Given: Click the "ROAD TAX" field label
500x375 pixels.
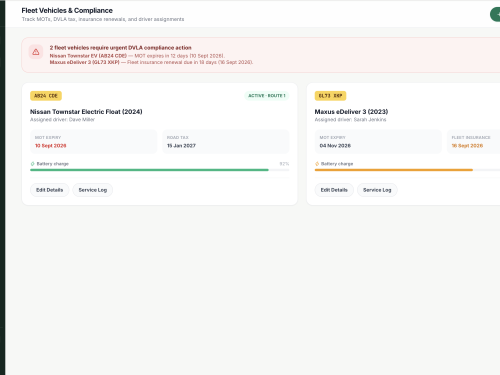Looking at the screenshot, I should coord(178,137).
